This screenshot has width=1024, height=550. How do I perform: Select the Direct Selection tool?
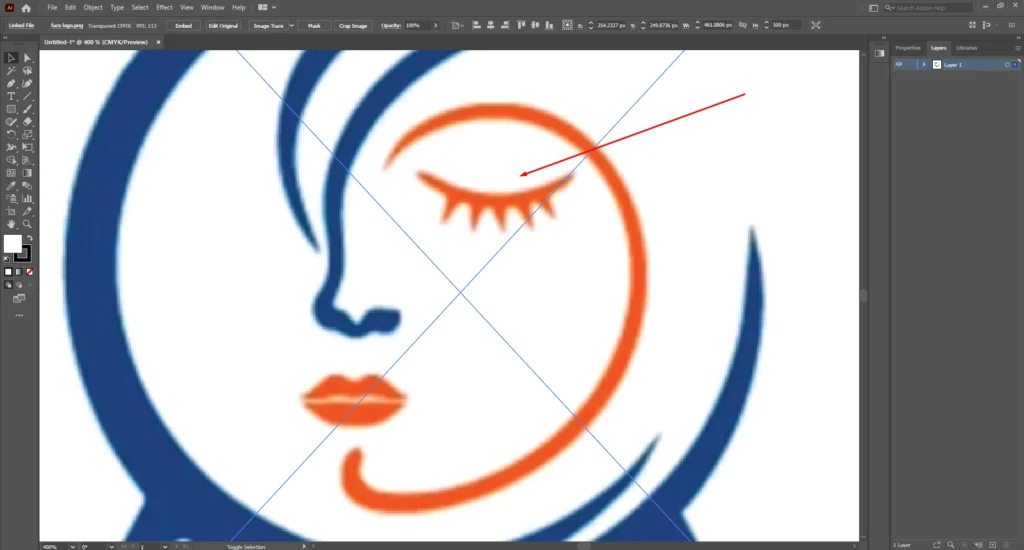(27, 58)
